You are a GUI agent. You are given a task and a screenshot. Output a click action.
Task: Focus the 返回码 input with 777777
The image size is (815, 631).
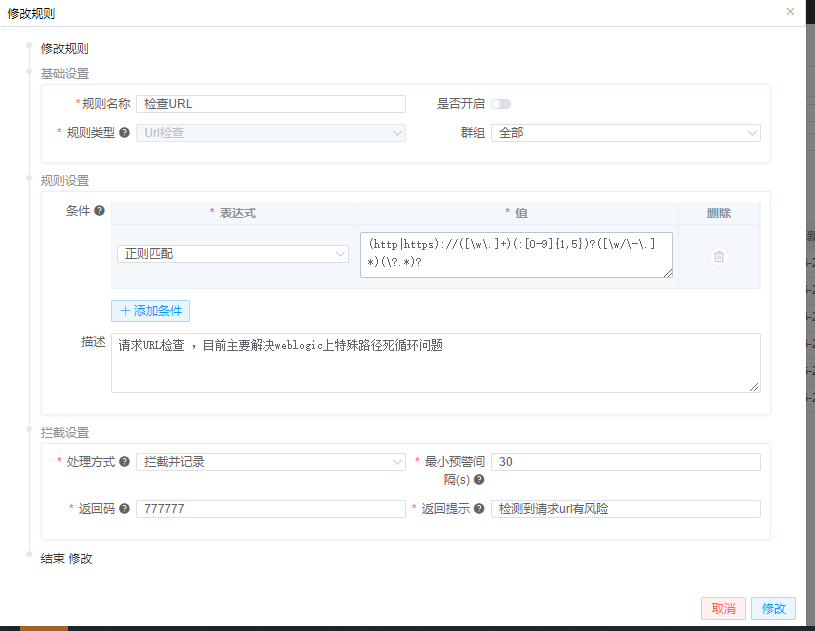click(271, 508)
